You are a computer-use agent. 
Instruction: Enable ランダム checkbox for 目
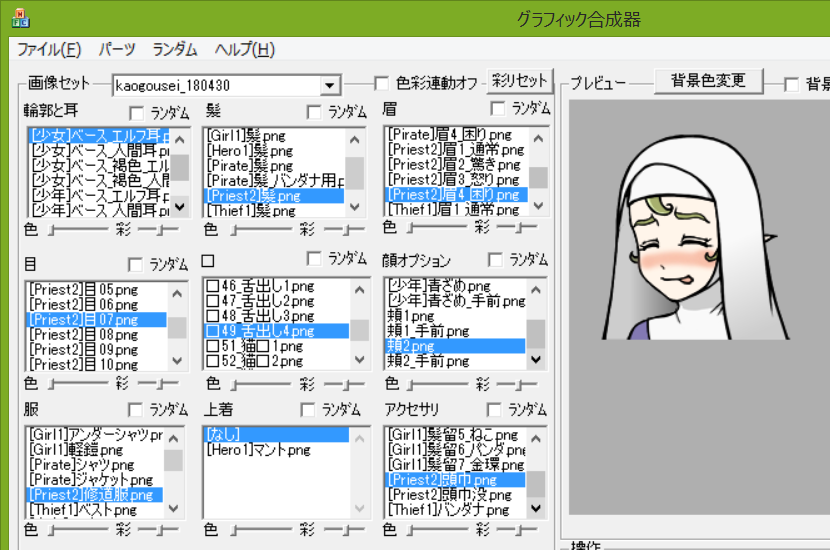[136, 264]
